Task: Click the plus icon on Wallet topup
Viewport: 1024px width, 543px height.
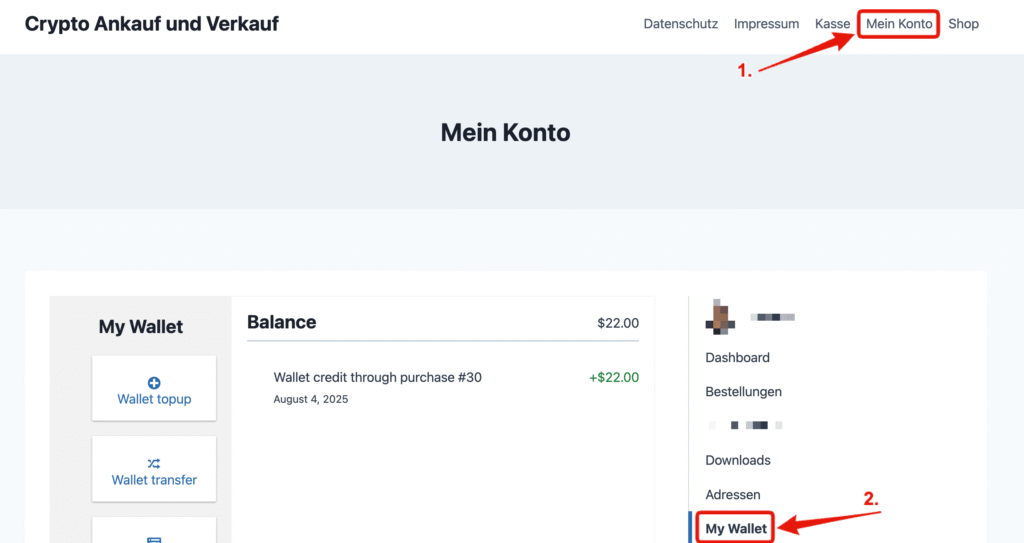Action: click(154, 383)
